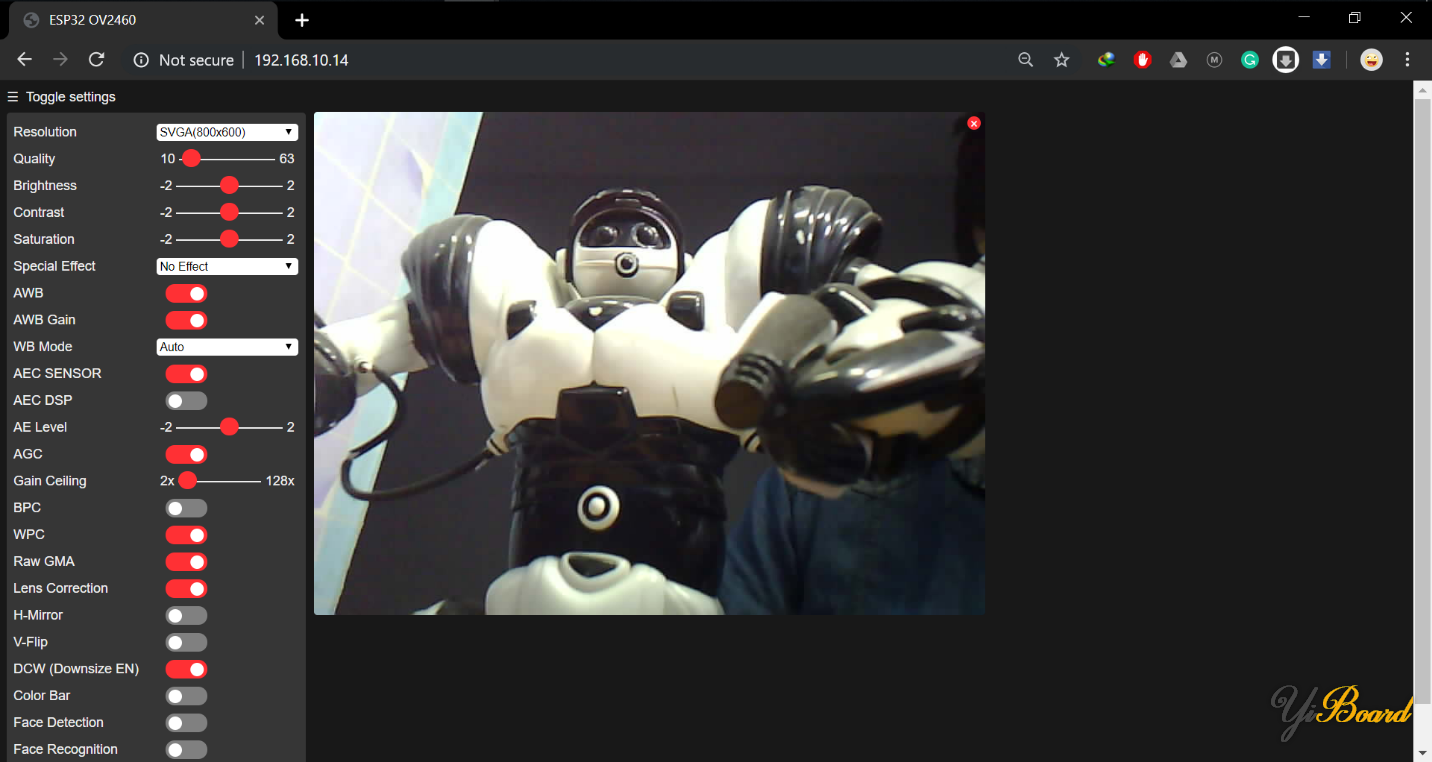
Task: Open the Google Drive extension icon
Action: pyautogui.click(x=1178, y=60)
